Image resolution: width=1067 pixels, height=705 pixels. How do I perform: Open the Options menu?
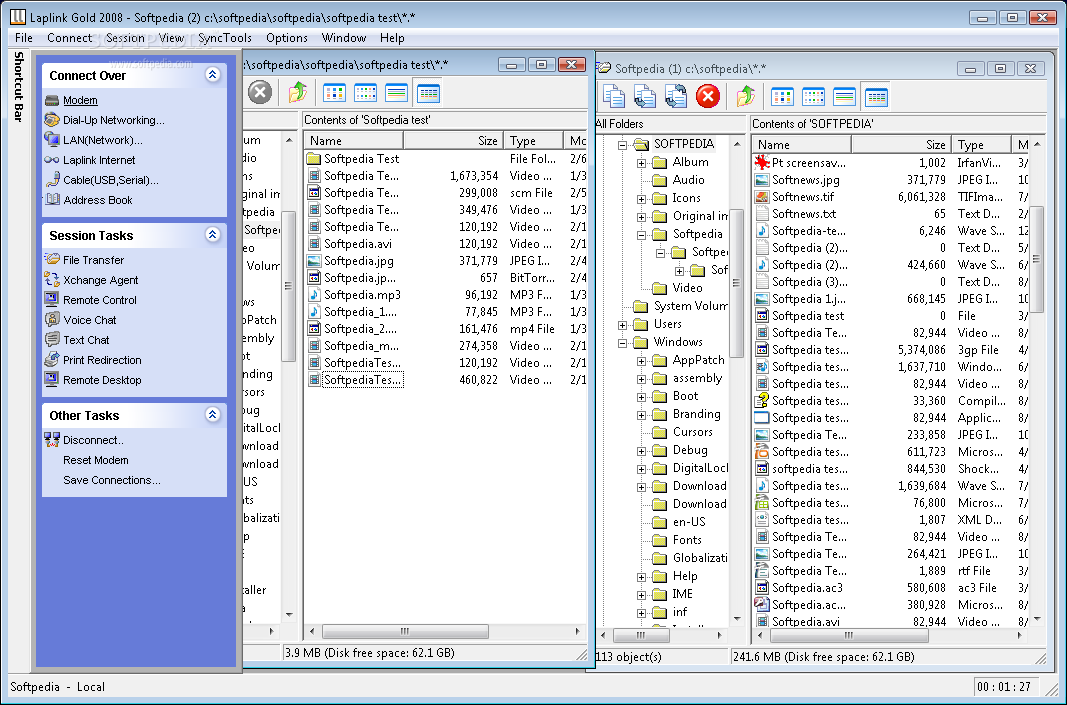click(x=286, y=38)
